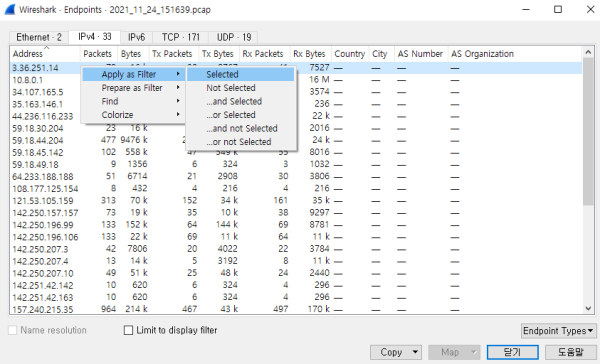Click the 닫기 (Close) button
Image resolution: width=600 pixels, height=364 pixels.
(x=512, y=352)
